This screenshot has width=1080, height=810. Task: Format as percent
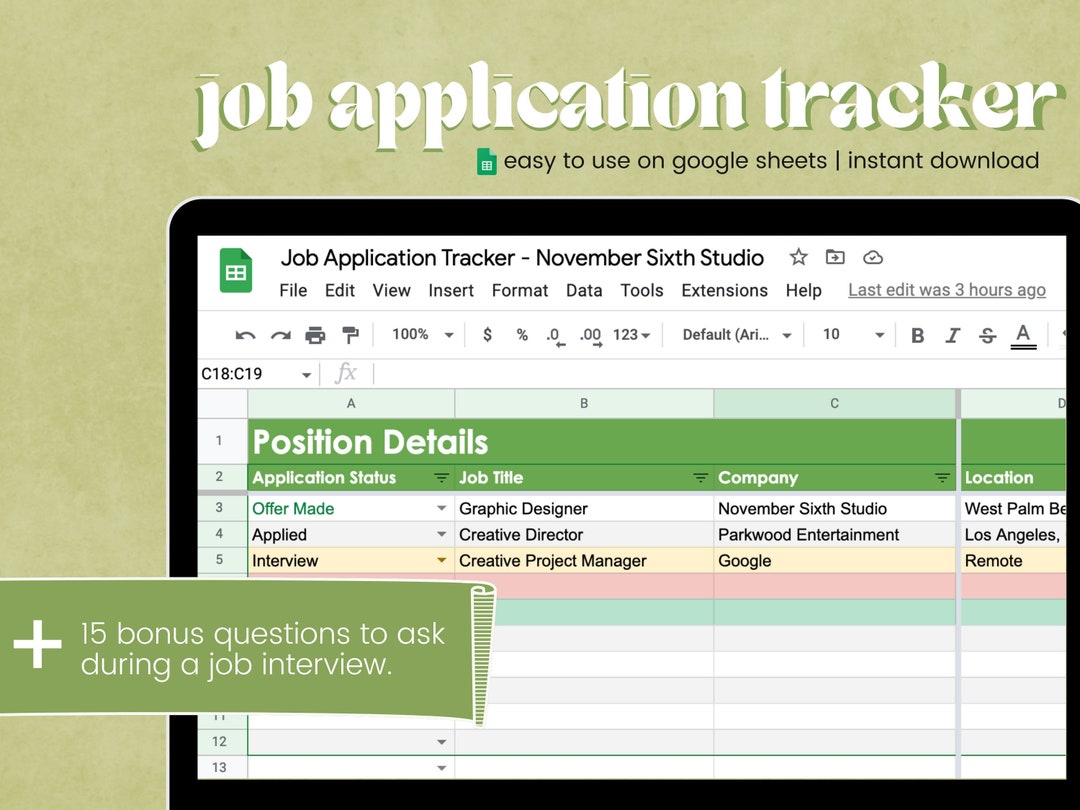[522, 335]
